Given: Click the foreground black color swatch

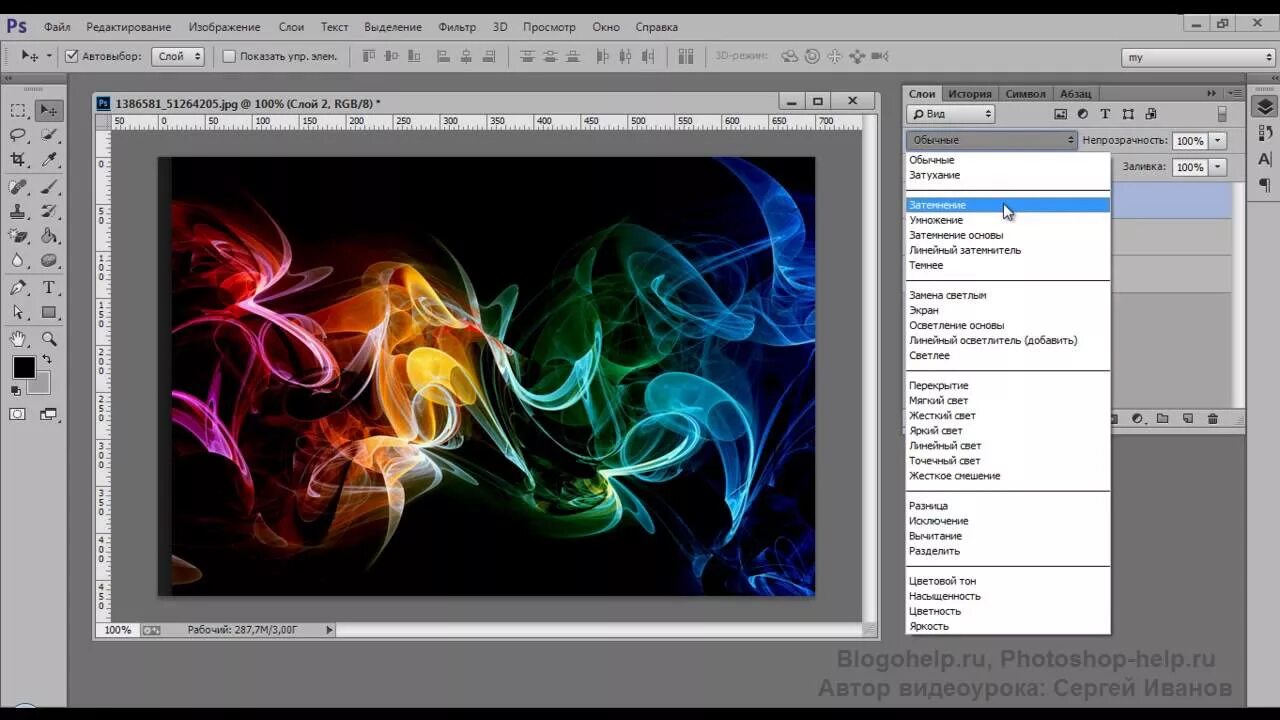Looking at the screenshot, I should (x=24, y=368).
